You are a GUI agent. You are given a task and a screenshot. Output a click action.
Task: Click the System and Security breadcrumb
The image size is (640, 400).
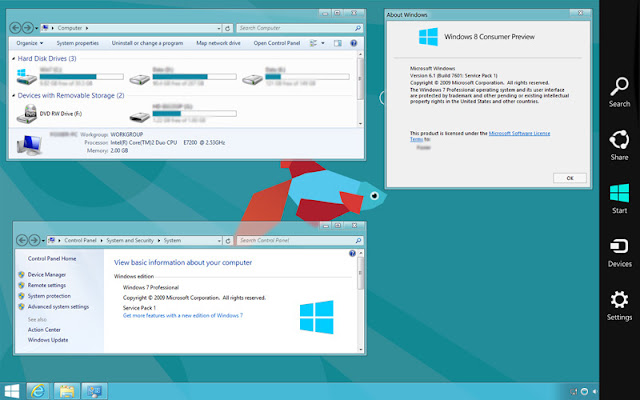[x=130, y=240]
